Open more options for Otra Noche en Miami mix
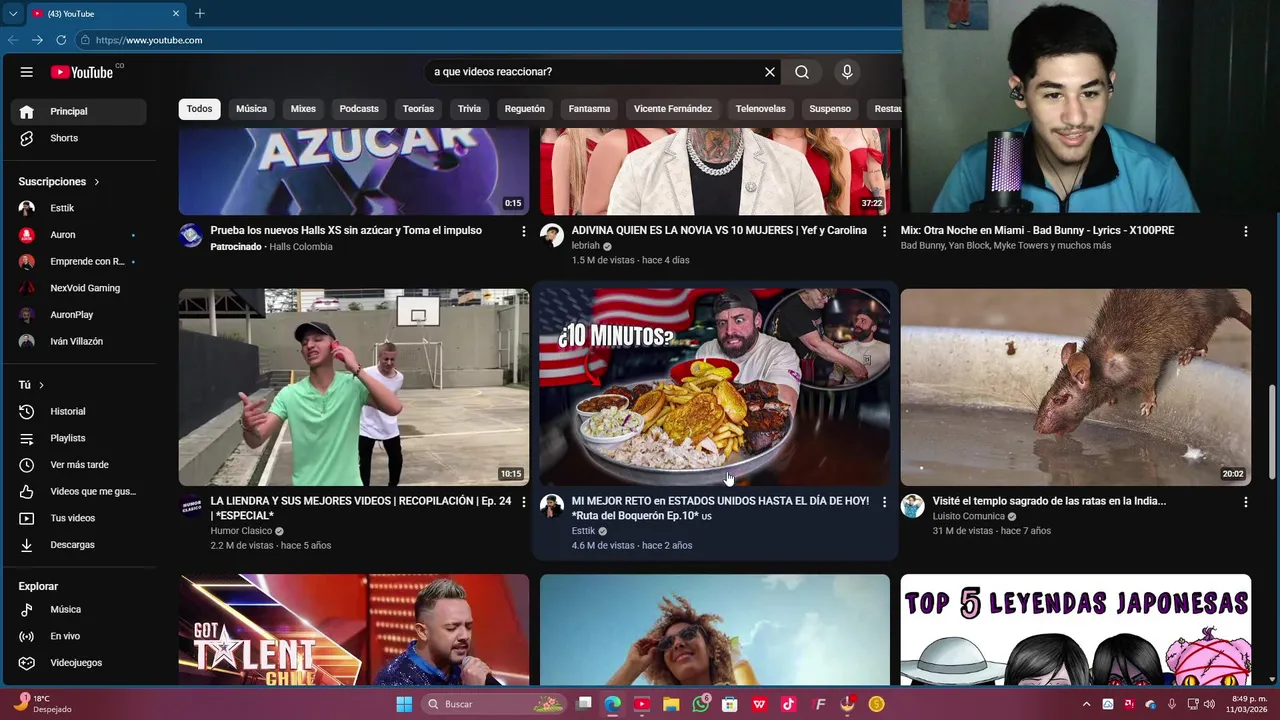 click(1246, 231)
